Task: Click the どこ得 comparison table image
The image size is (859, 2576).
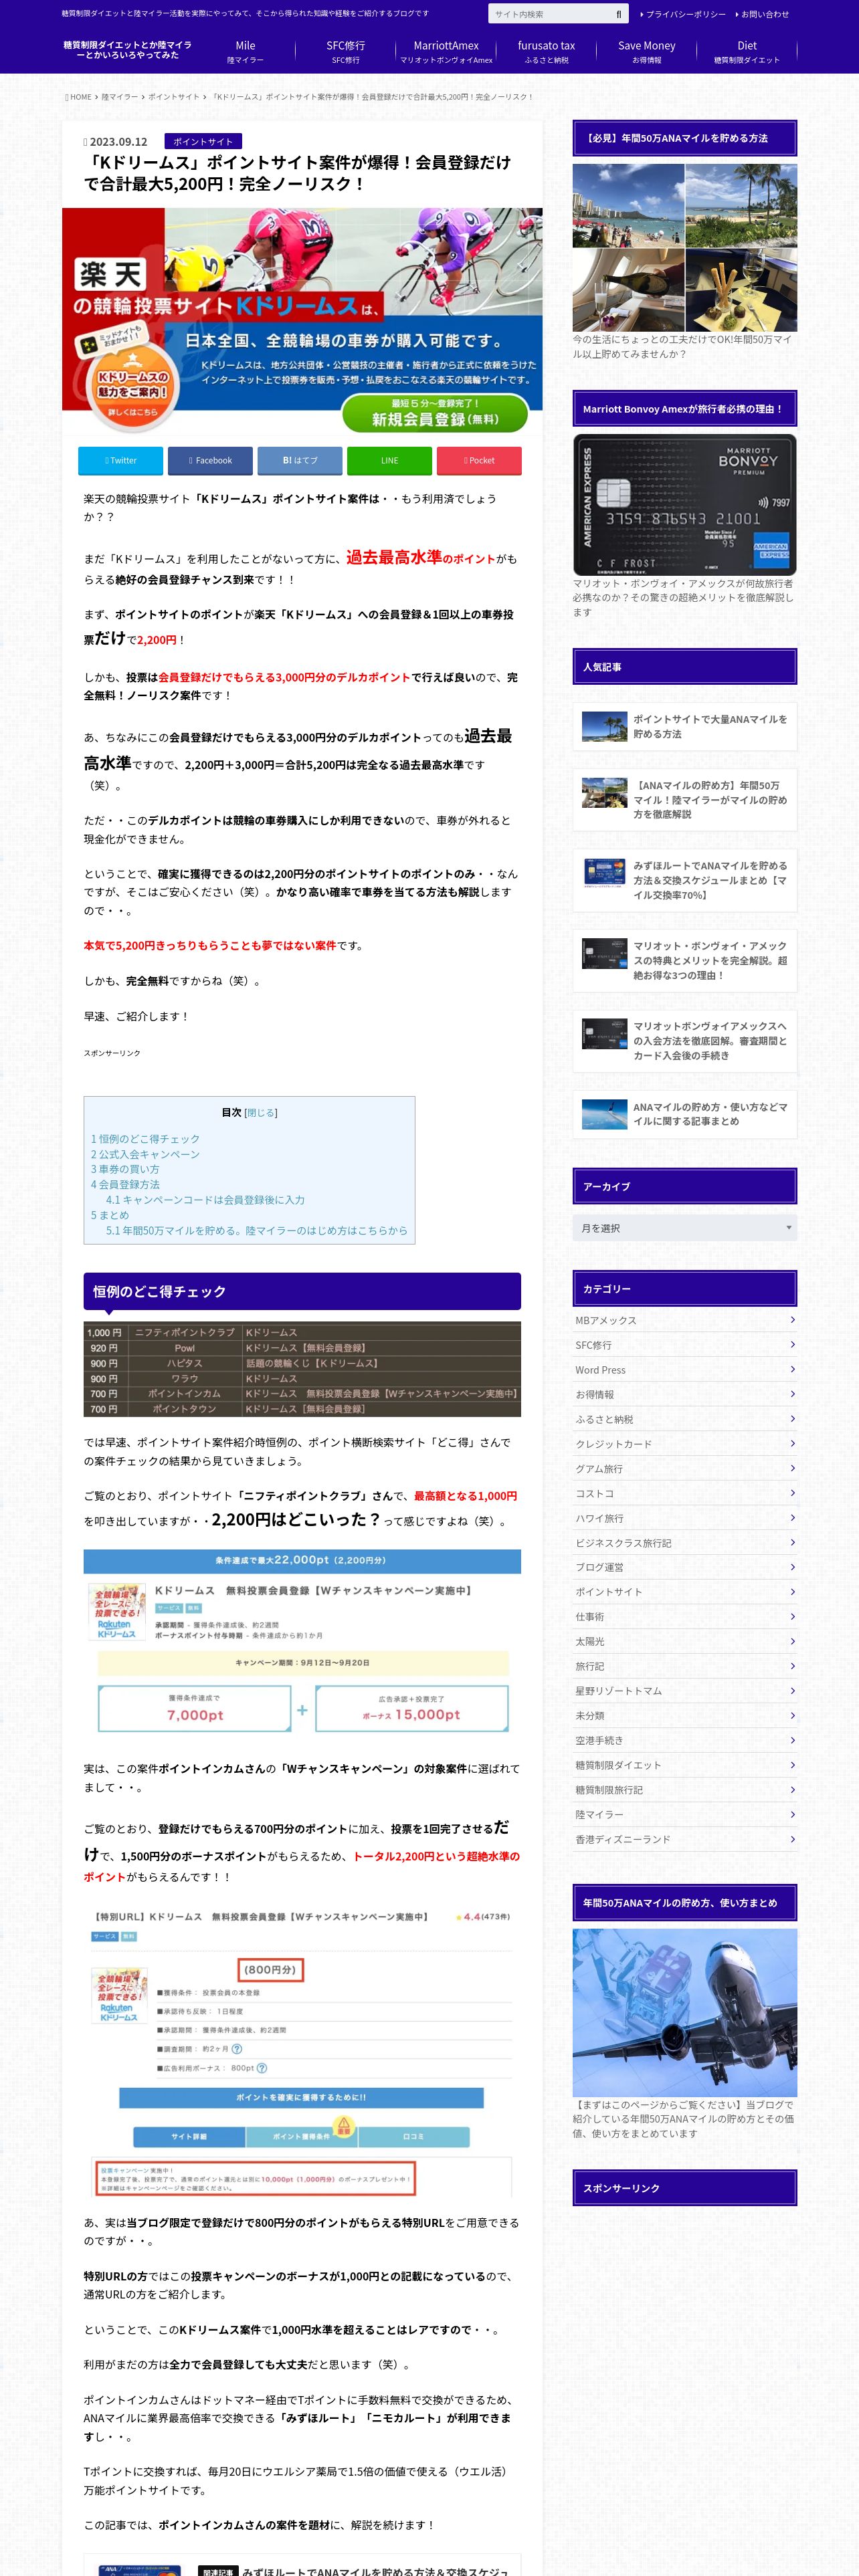Action: pyautogui.click(x=302, y=1369)
